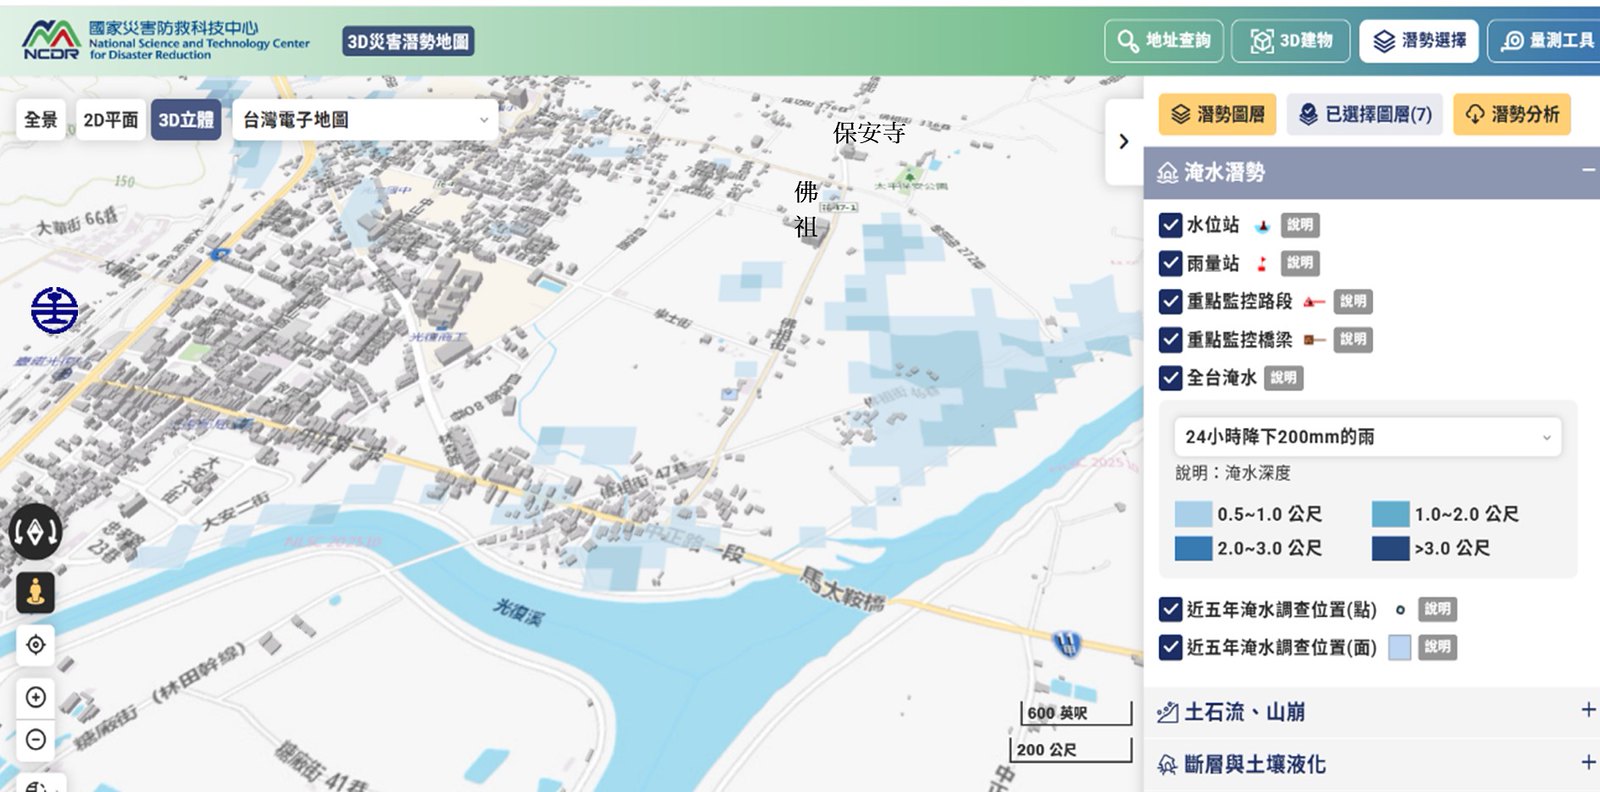Open the 潛勢分析 tab
The image size is (1600, 792).
(x=1512, y=115)
